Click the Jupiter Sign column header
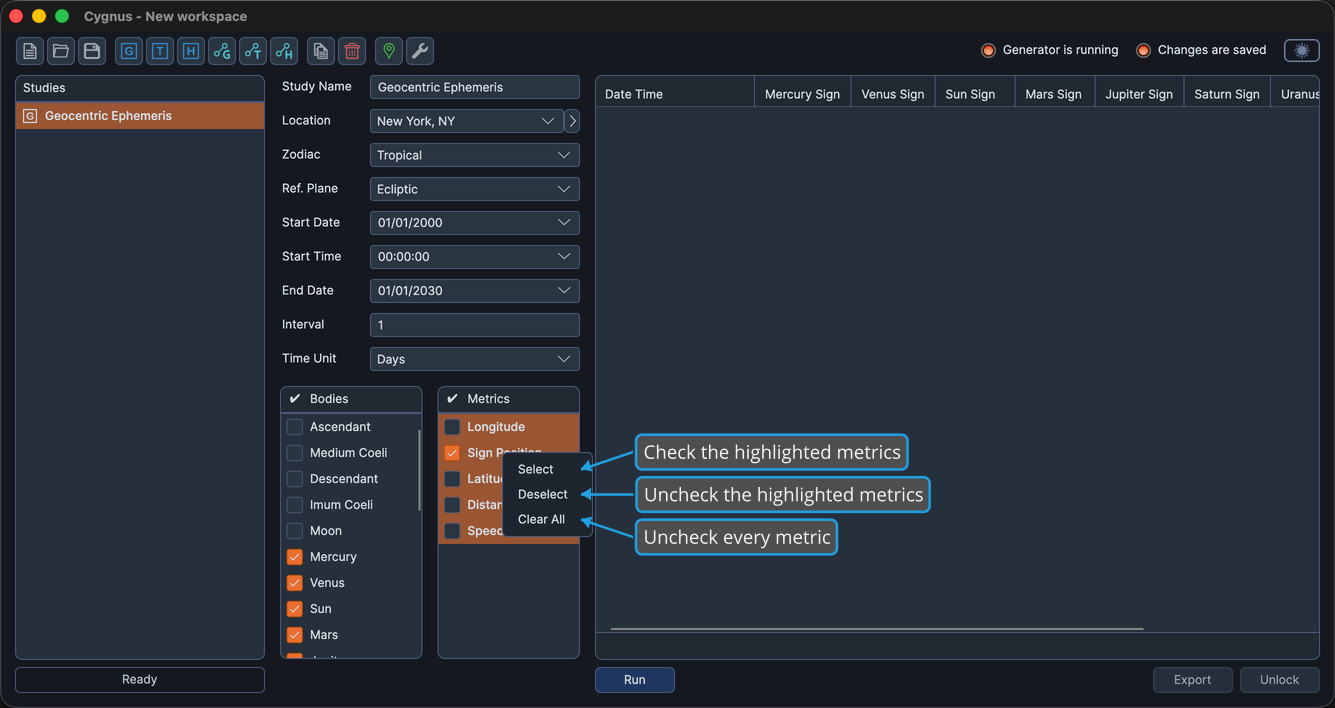Viewport: 1335px width, 708px height. pyautogui.click(x=1139, y=94)
